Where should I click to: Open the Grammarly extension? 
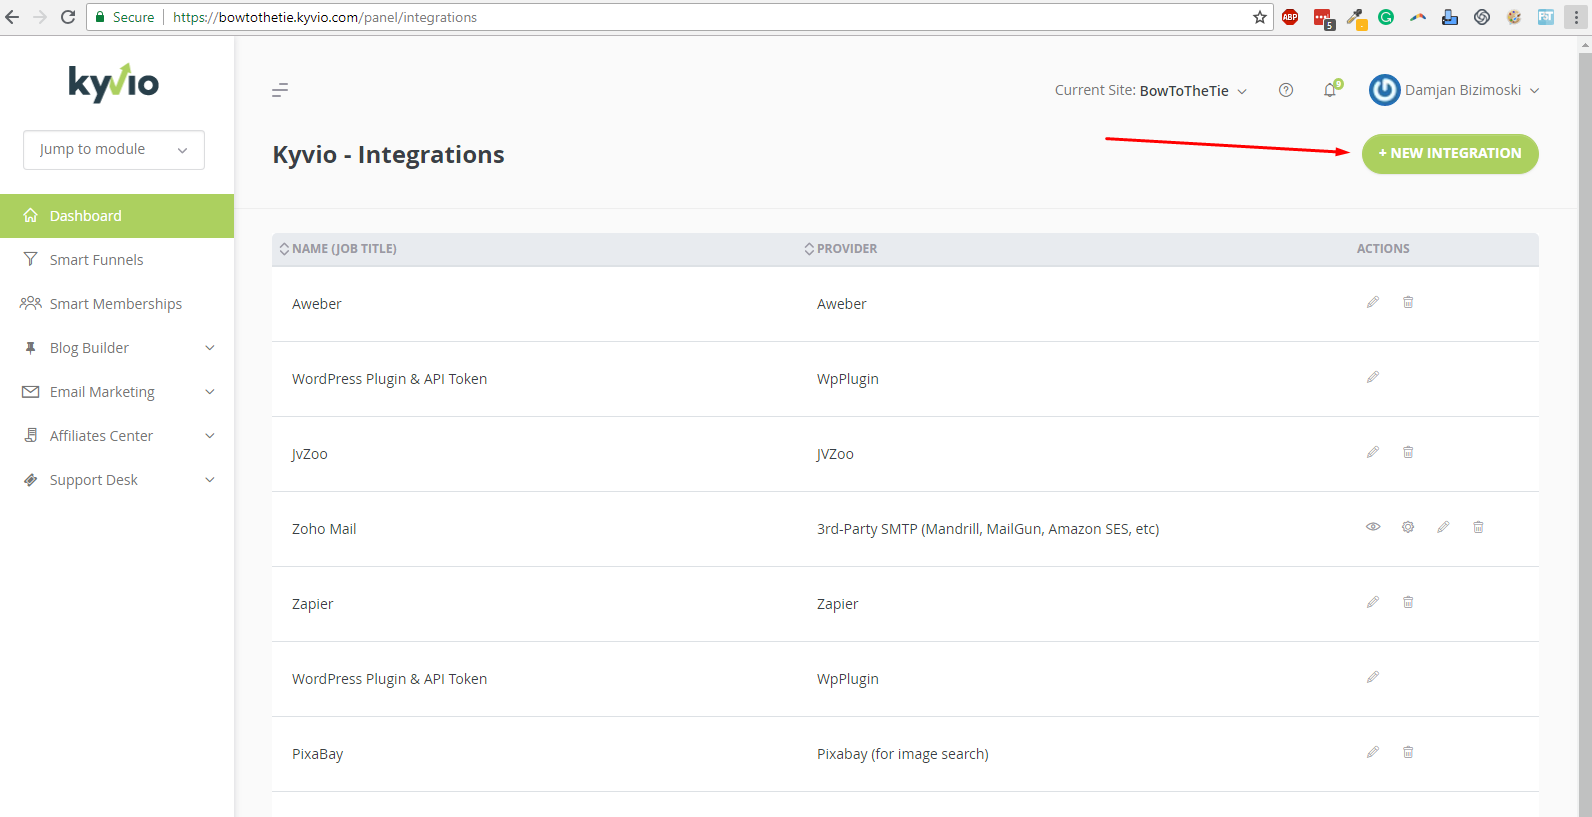tap(1386, 17)
